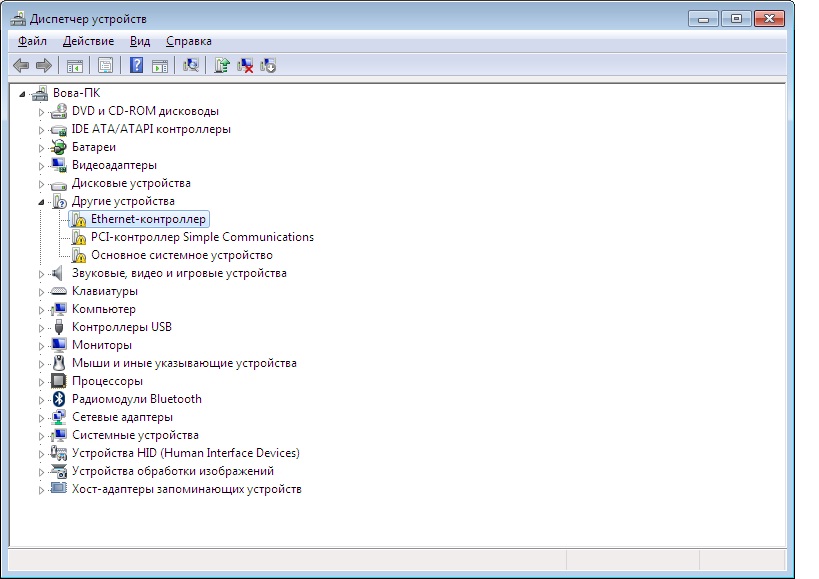This screenshot has width=819, height=579.
Task: Open Properties toolbar icon
Action: click(x=105, y=65)
